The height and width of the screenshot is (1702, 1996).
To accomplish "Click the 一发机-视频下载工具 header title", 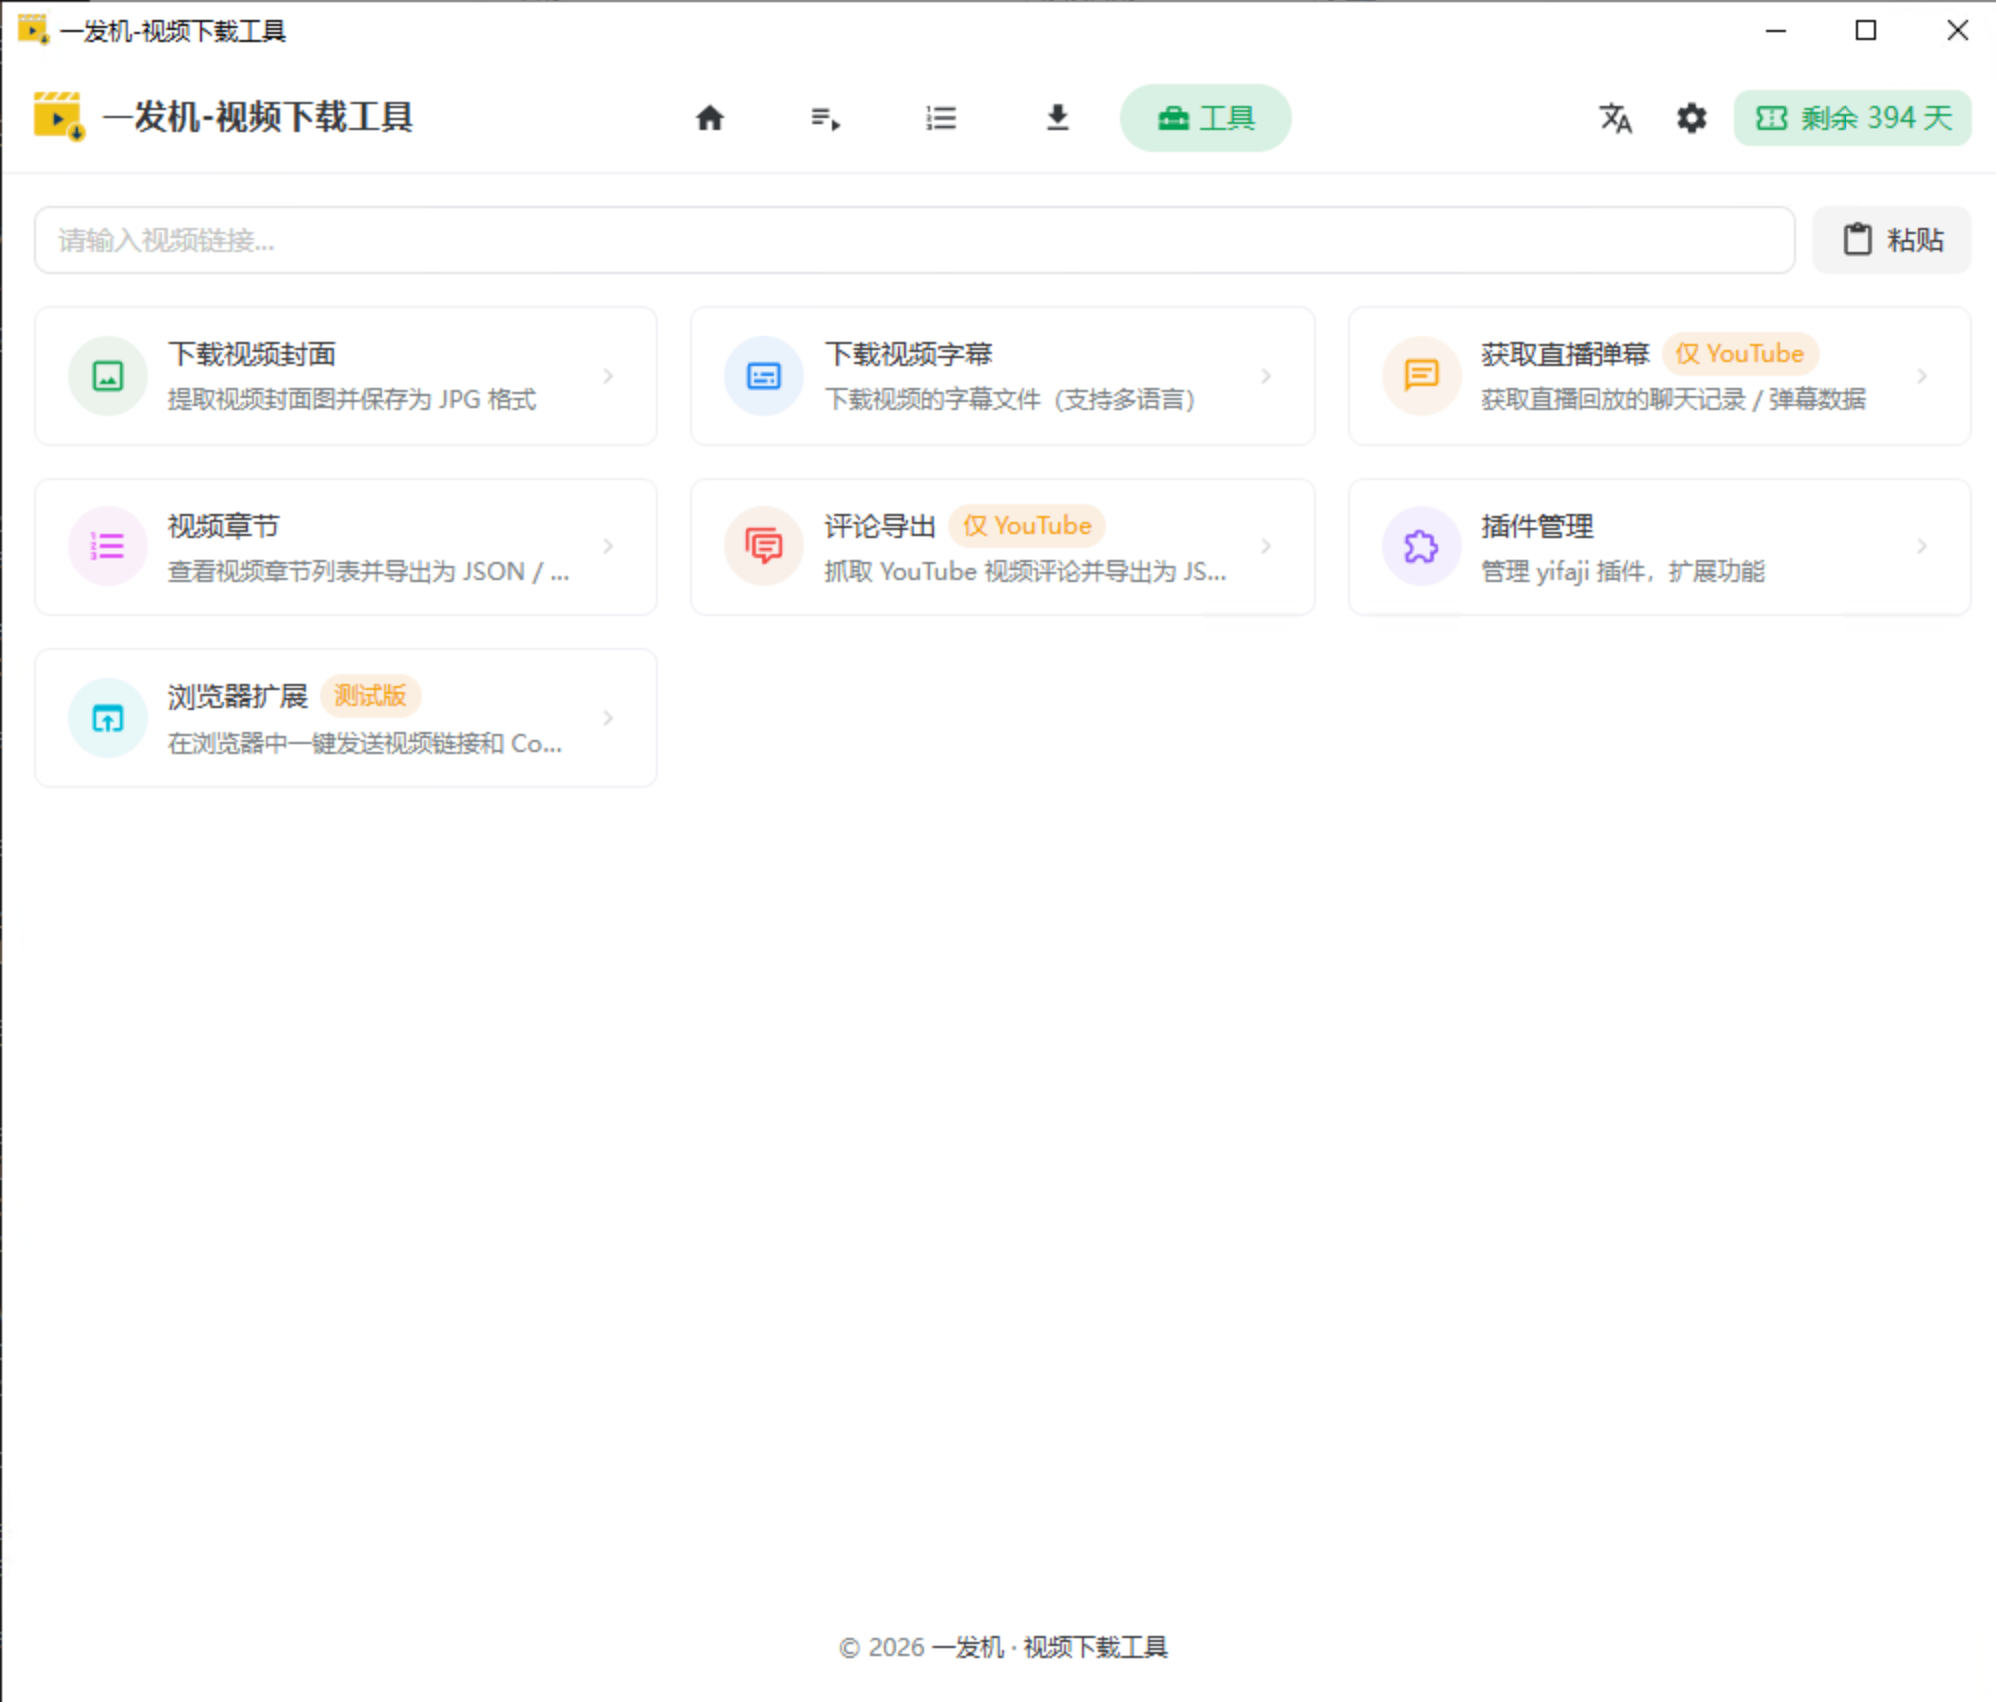I will point(258,117).
